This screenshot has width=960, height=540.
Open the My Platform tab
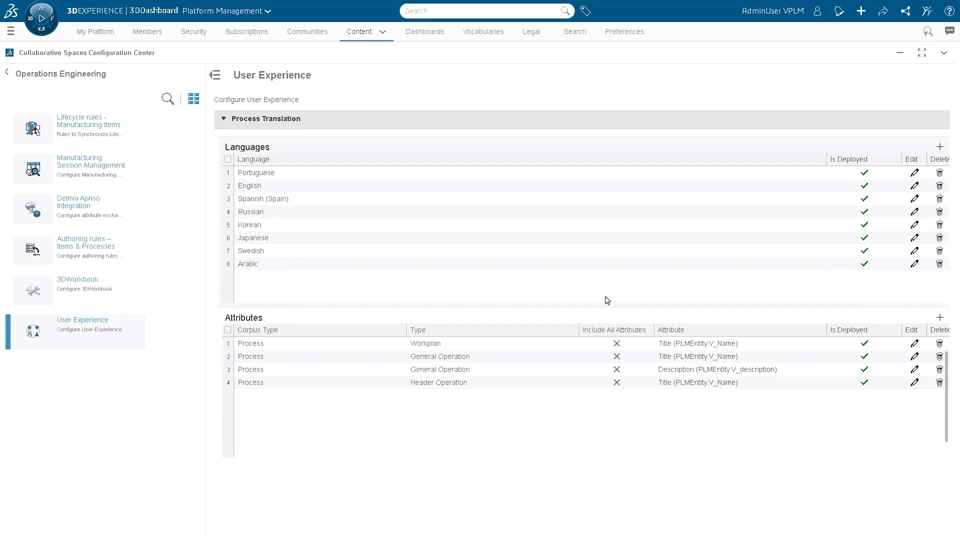[95, 31]
